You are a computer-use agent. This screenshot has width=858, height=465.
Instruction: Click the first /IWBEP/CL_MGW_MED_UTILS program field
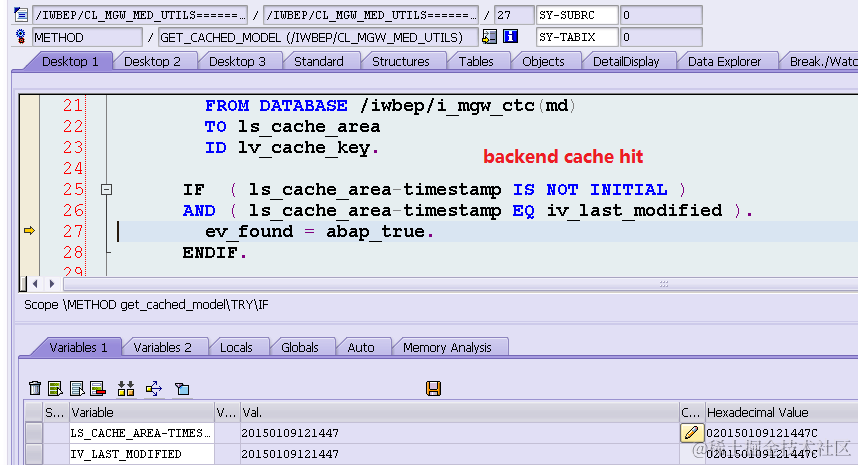click(x=140, y=15)
